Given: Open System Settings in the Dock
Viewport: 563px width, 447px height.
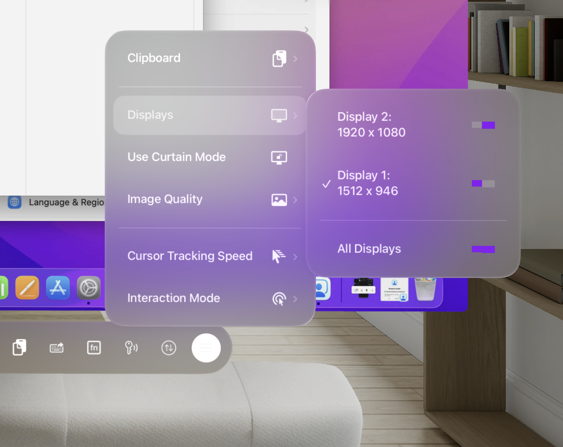Looking at the screenshot, I should [89, 288].
